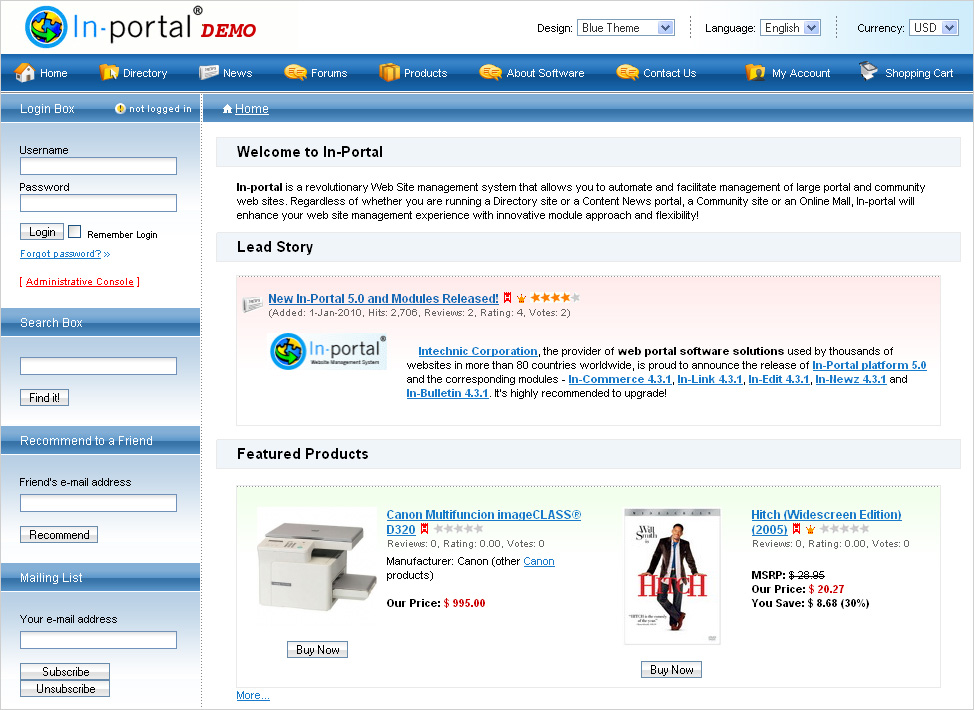Image resolution: width=974 pixels, height=710 pixels.
Task: Open the In-Link 4.3.1 link
Action: (x=710, y=379)
